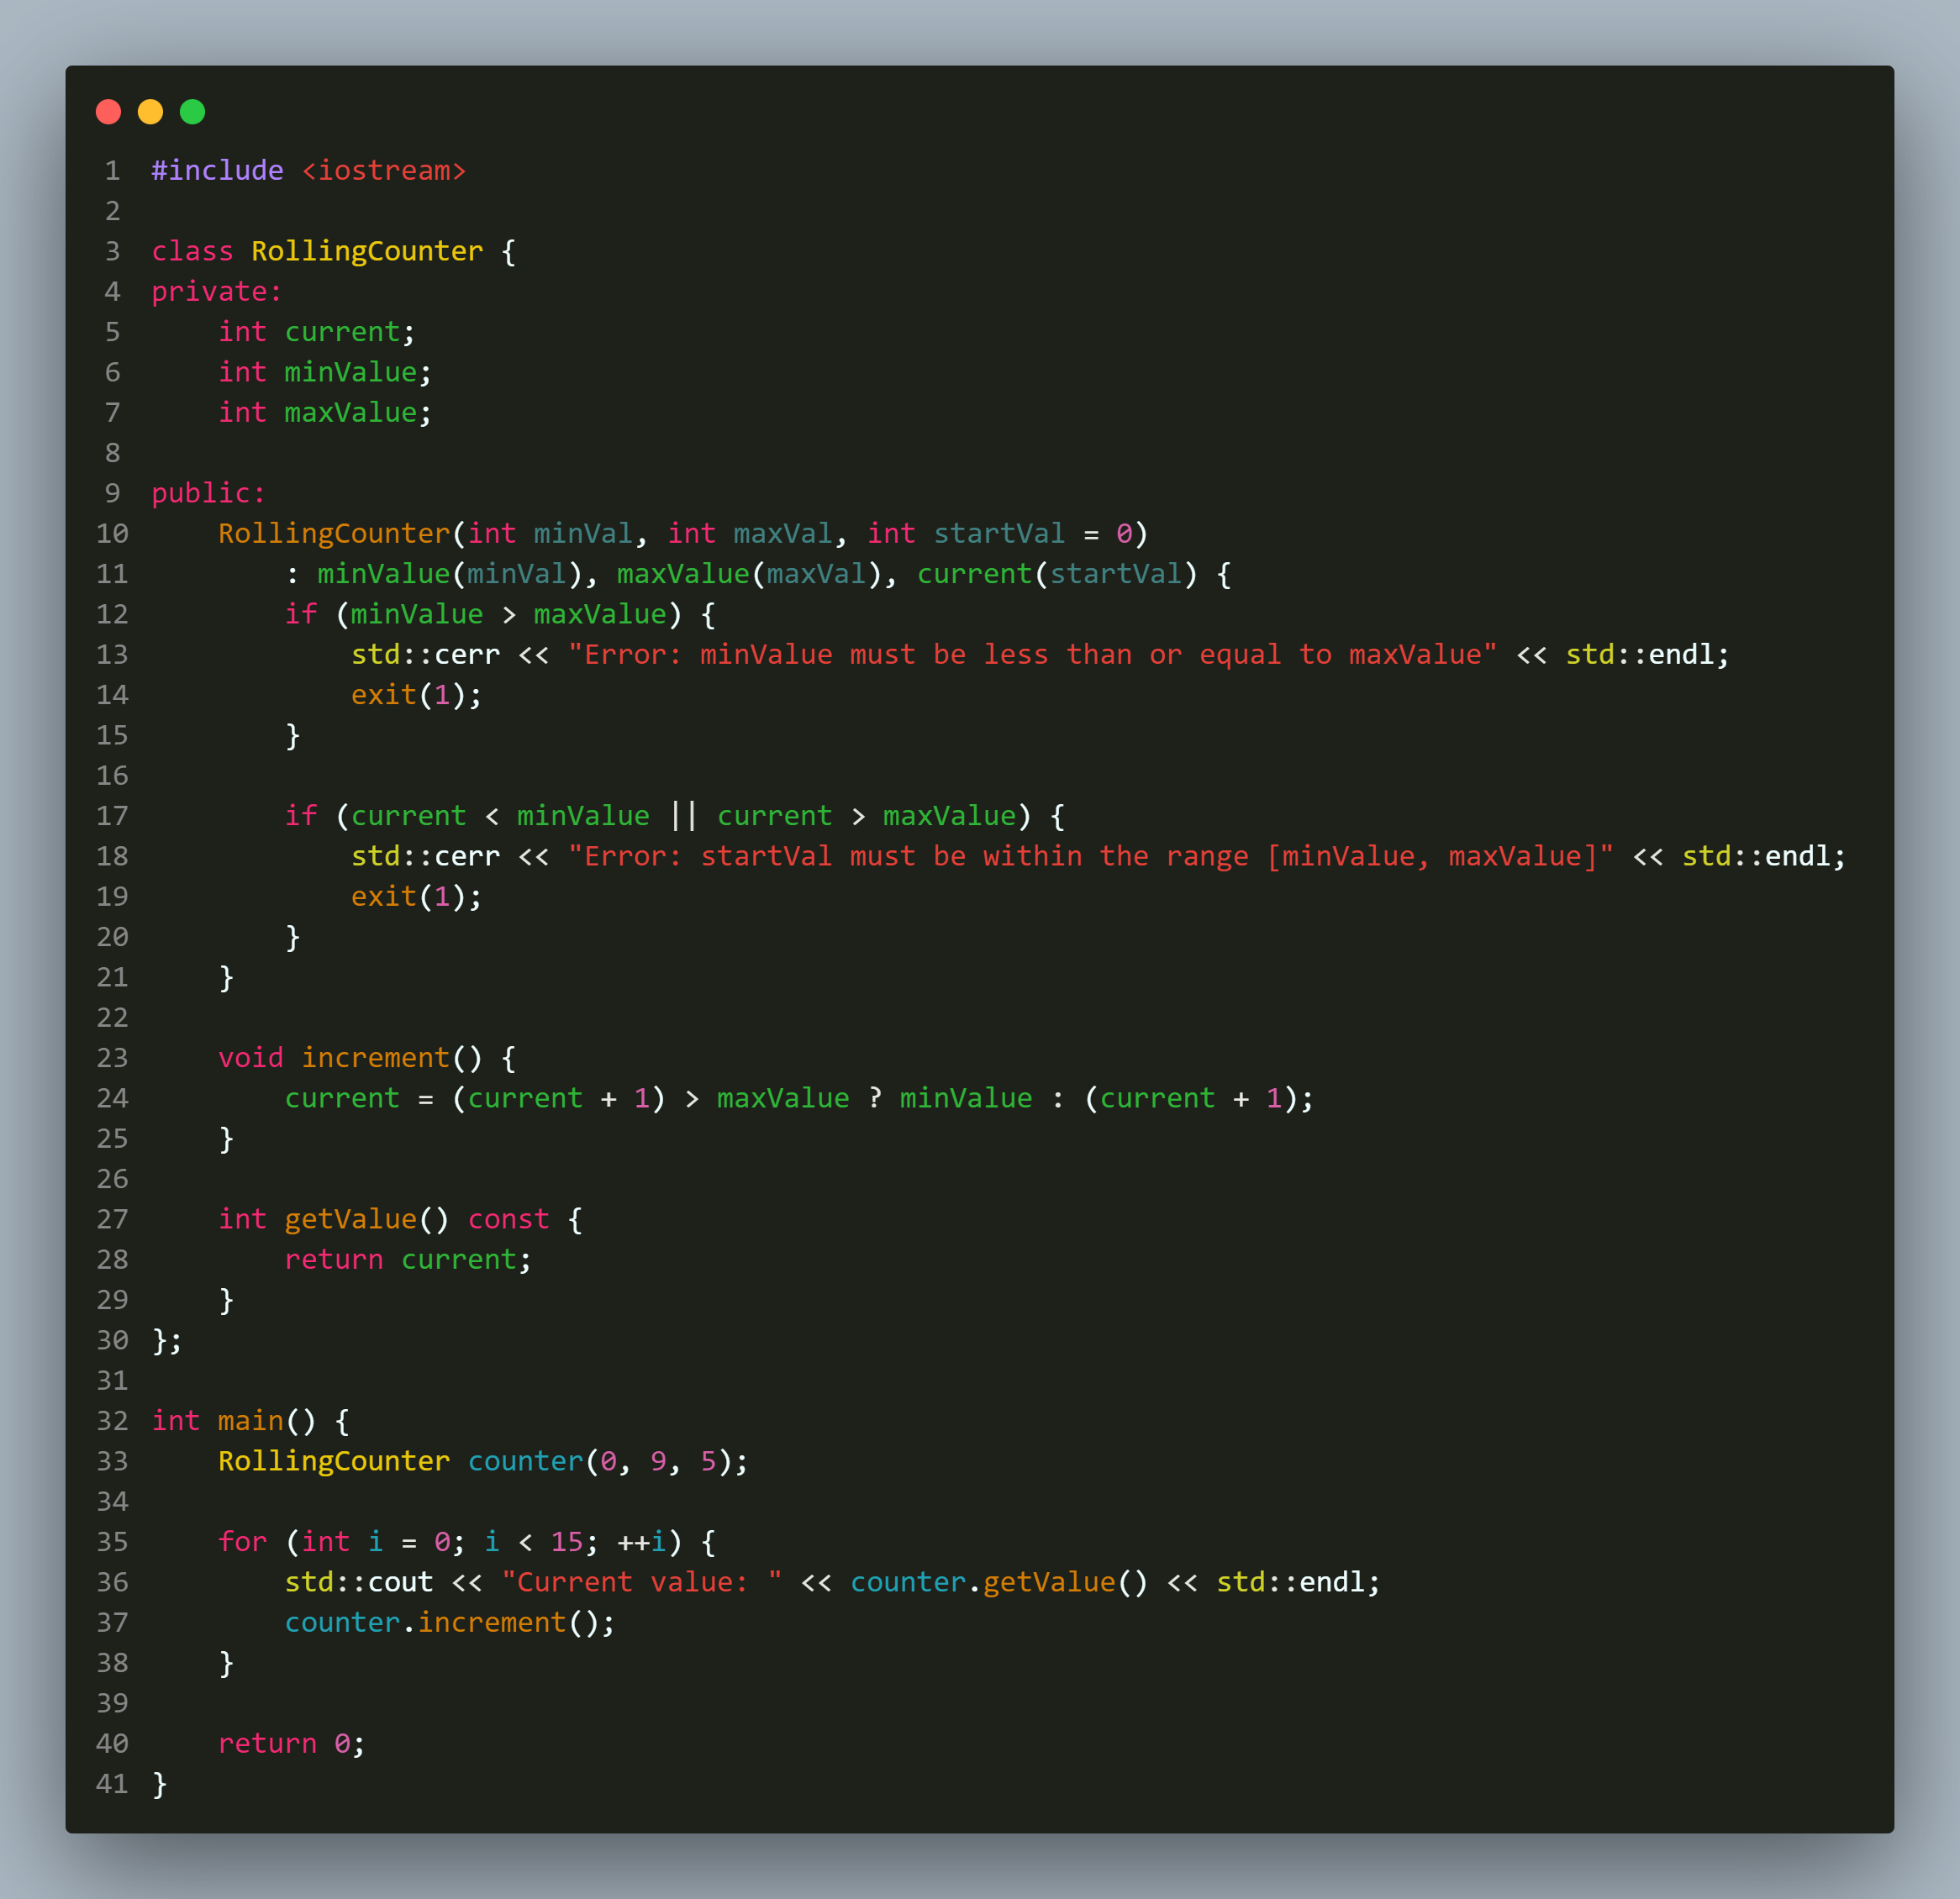The width and height of the screenshot is (1960, 1899).
Task: Click the 'private:' access specifier
Action: coord(217,292)
